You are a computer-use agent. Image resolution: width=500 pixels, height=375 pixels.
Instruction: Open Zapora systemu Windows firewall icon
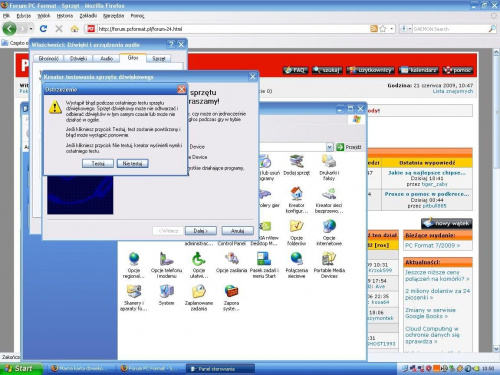(231, 297)
